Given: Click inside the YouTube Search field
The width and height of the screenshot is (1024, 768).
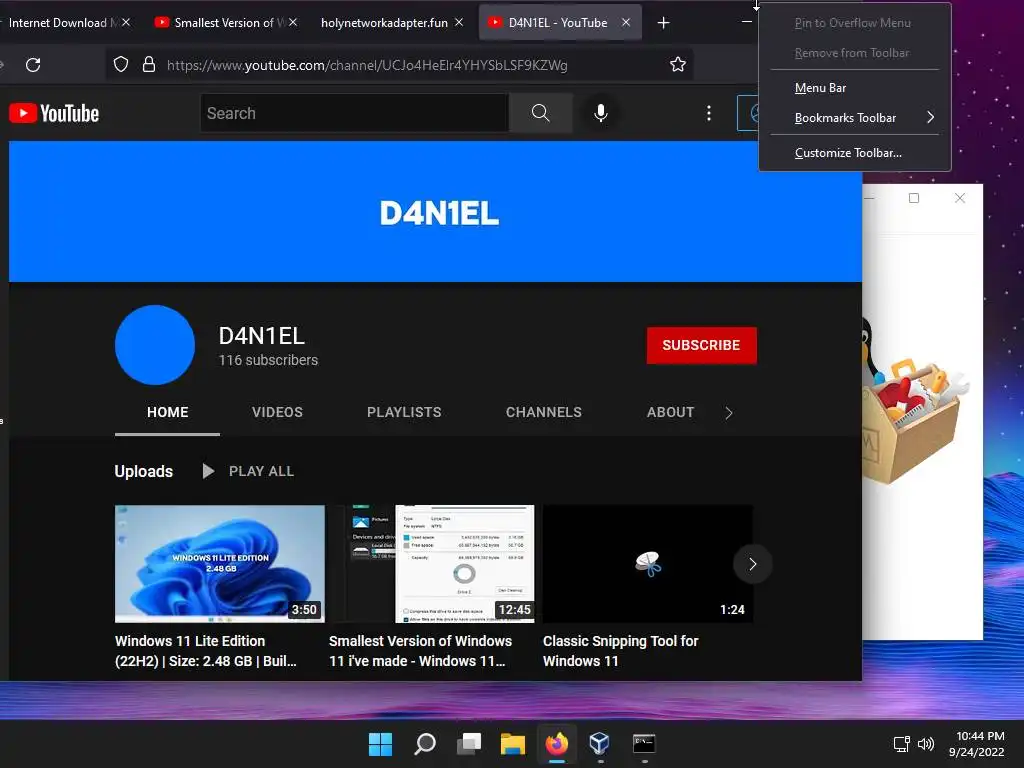Looking at the screenshot, I should pos(355,113).
